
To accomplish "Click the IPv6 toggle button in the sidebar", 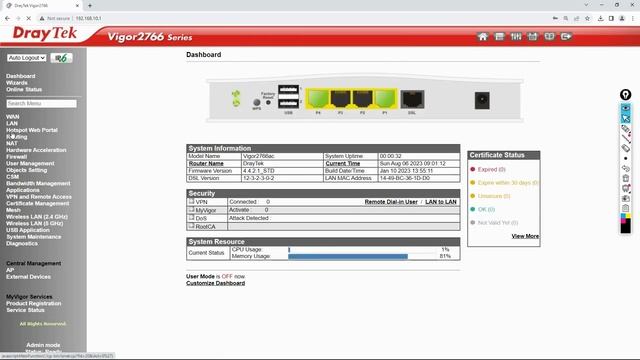I will point(62,58).
